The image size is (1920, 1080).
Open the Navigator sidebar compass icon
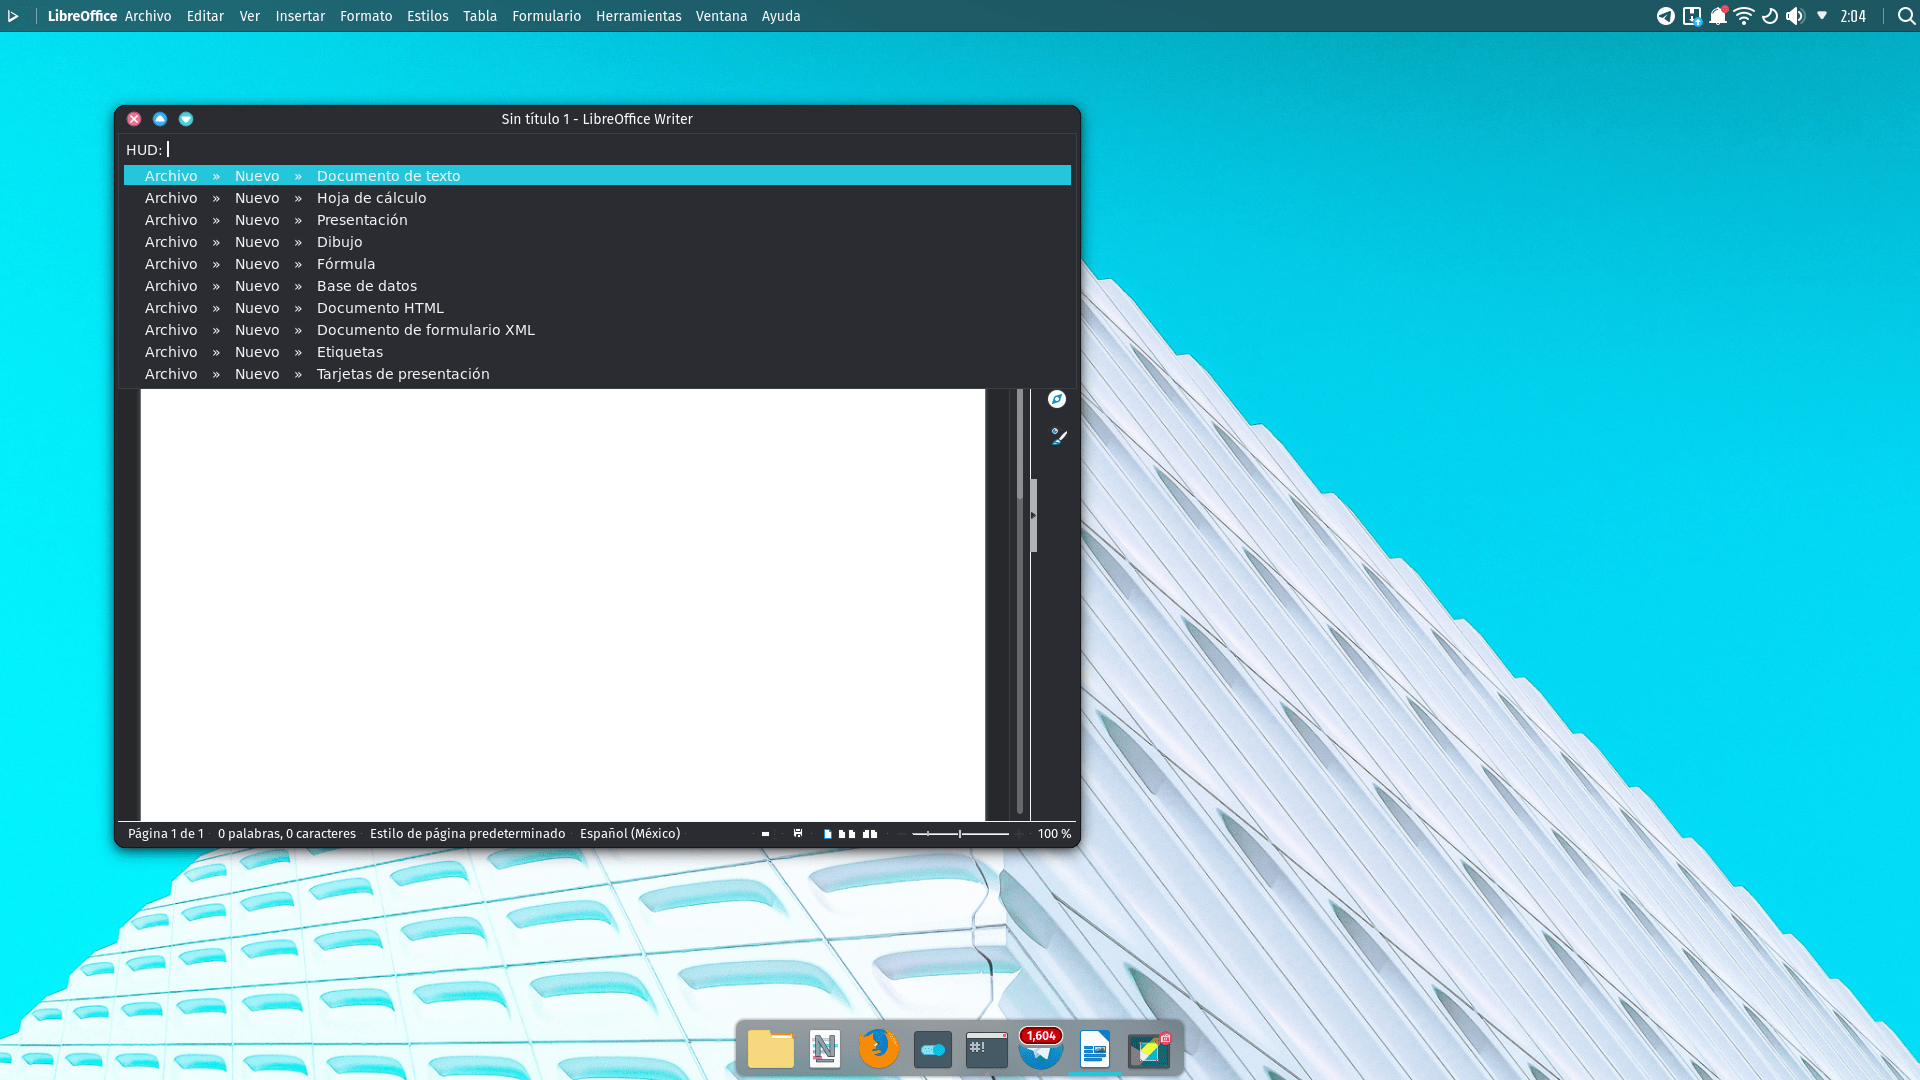(1057, 399)
